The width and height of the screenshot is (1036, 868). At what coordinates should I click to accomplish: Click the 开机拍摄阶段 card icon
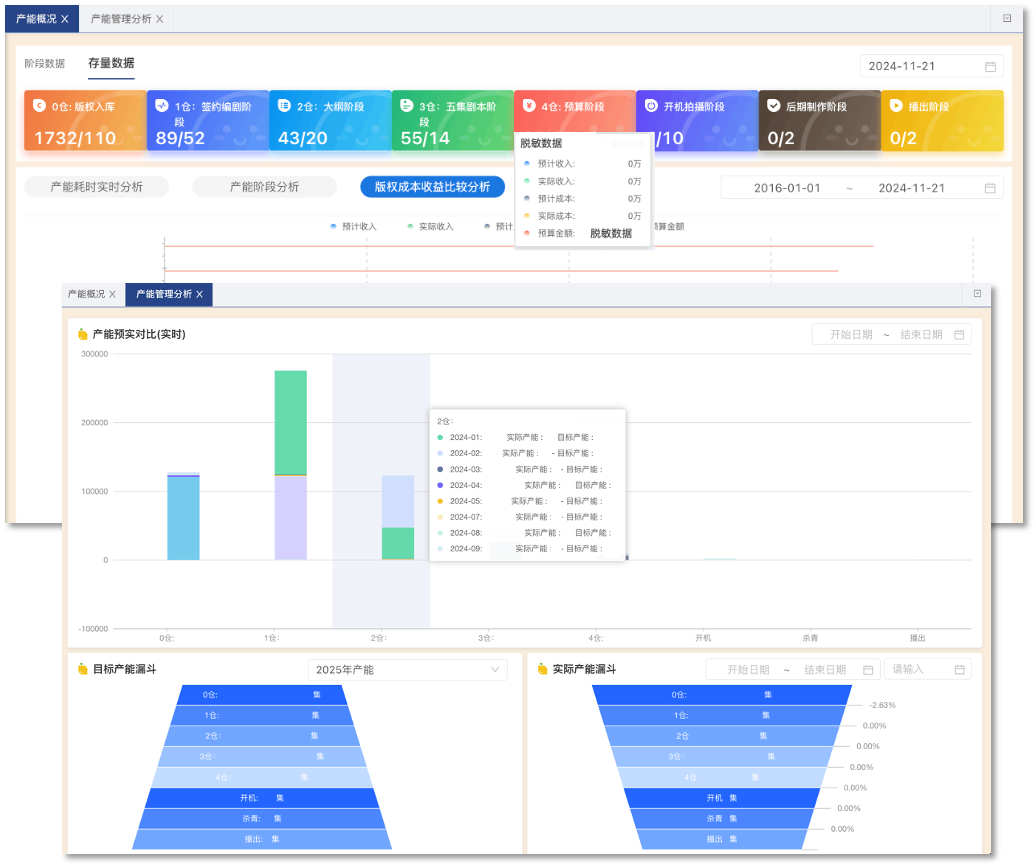coord(651,106)
